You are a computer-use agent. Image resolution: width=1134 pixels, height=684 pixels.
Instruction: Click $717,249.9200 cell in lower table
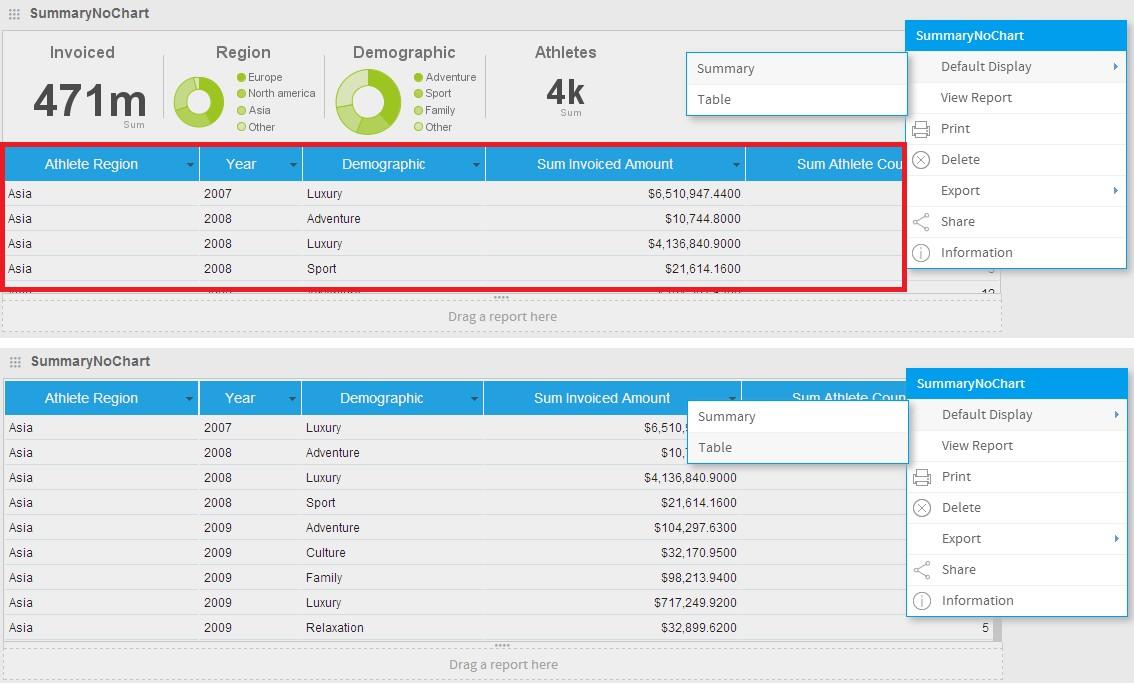pyautogui.click(x=695, y=603)
